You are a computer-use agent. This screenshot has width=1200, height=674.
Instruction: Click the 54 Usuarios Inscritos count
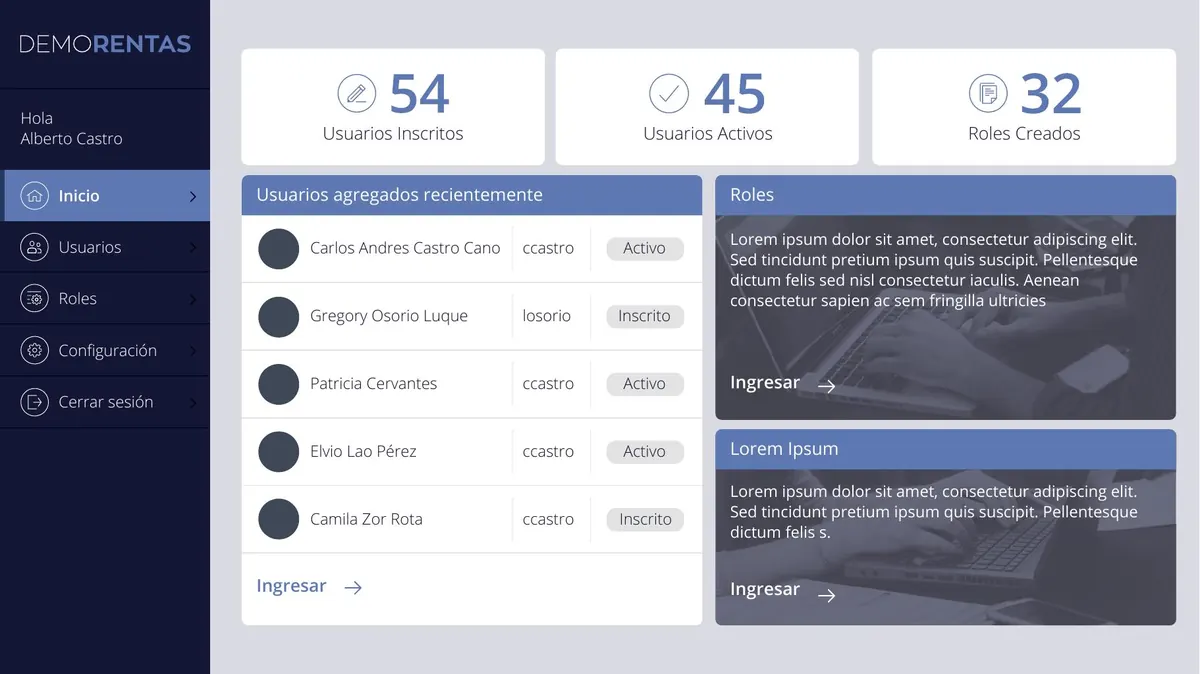point(419,94)
